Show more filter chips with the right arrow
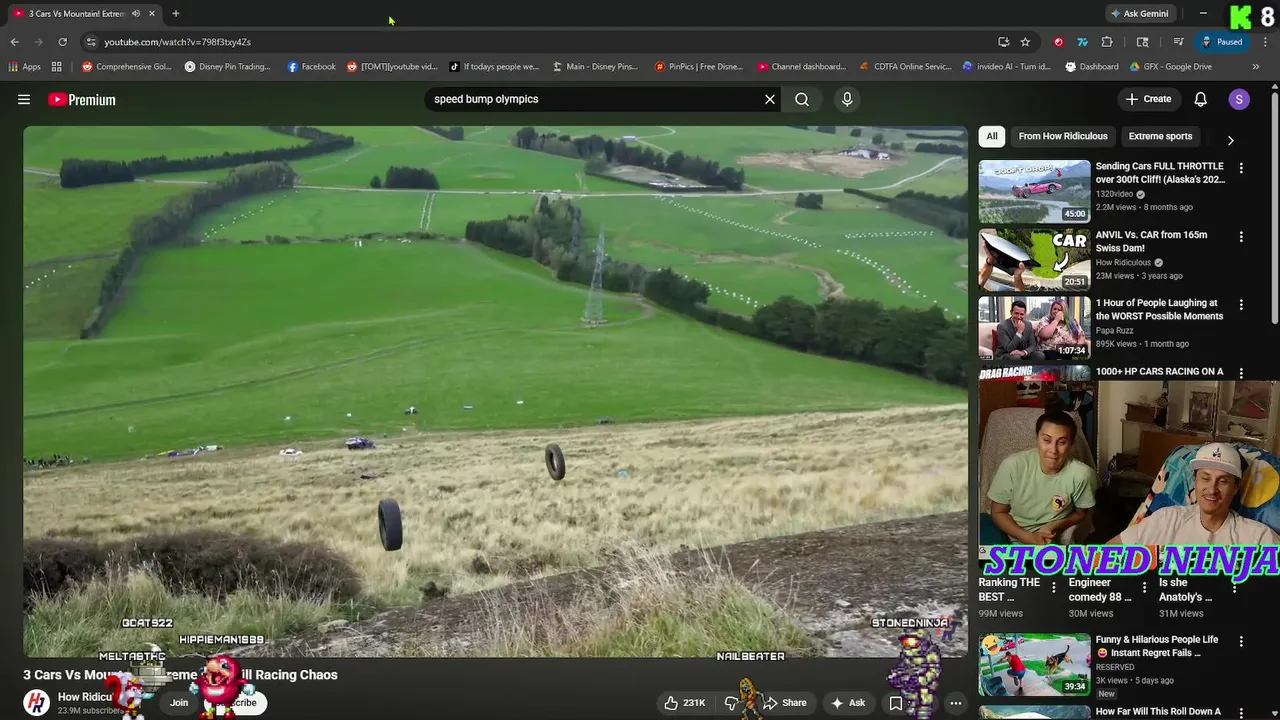The width and height of the screenshot is (1280, 720). tap(1230, 140)
